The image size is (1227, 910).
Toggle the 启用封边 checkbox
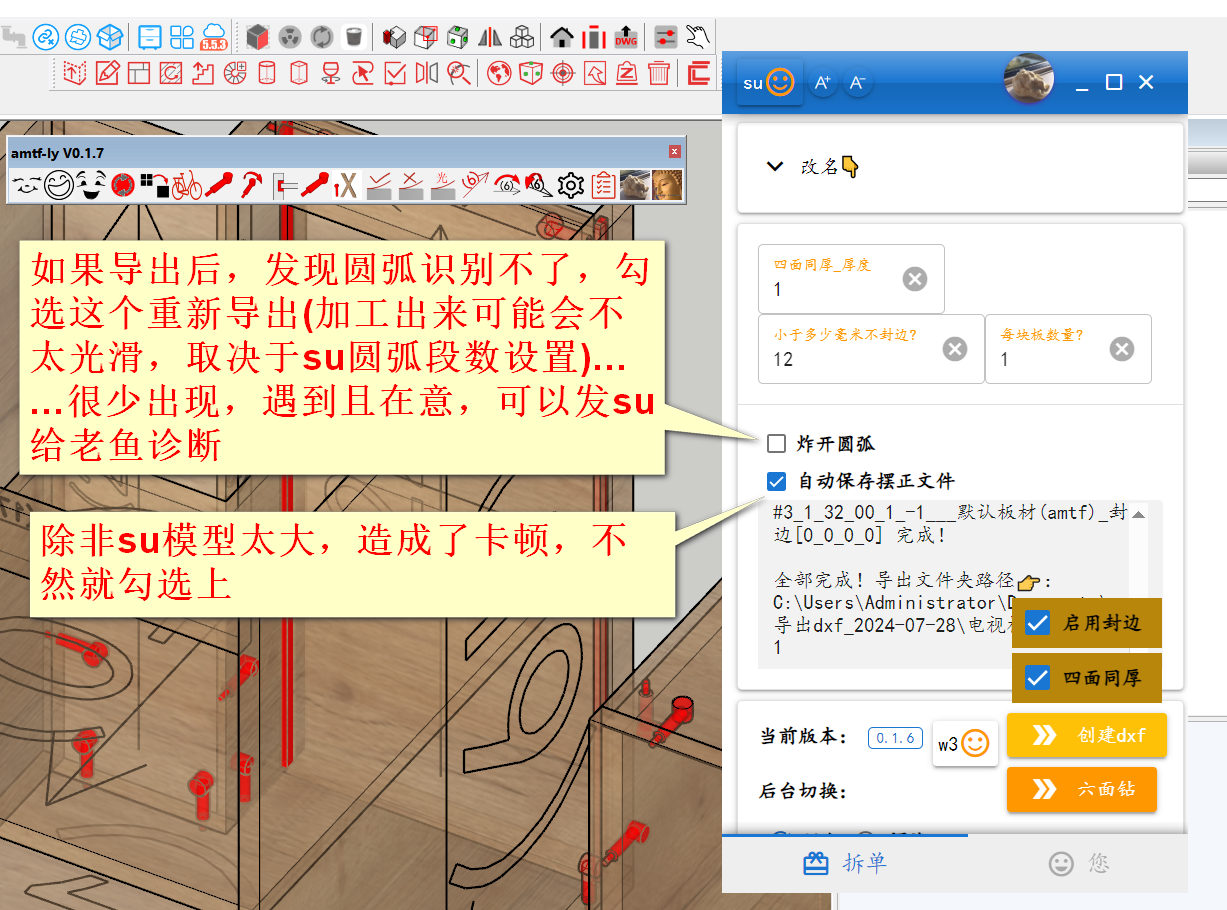pos(1038,623)
